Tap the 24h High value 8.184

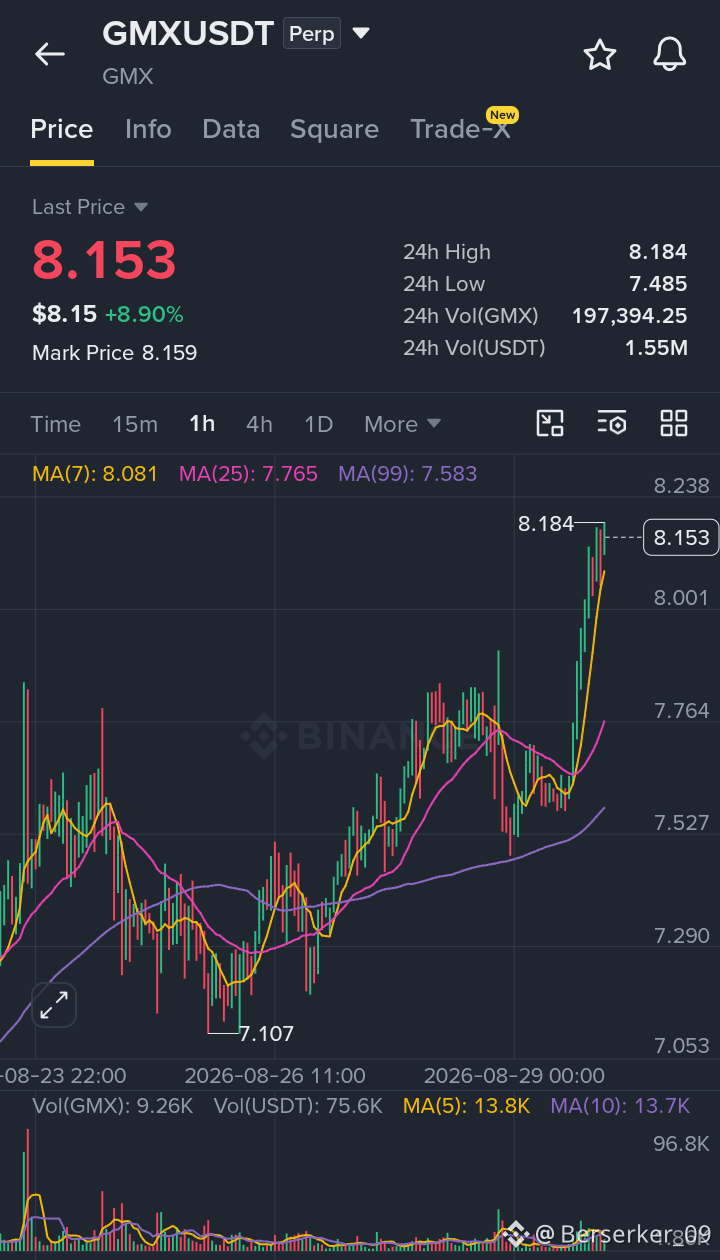click(x=658, y=252)
